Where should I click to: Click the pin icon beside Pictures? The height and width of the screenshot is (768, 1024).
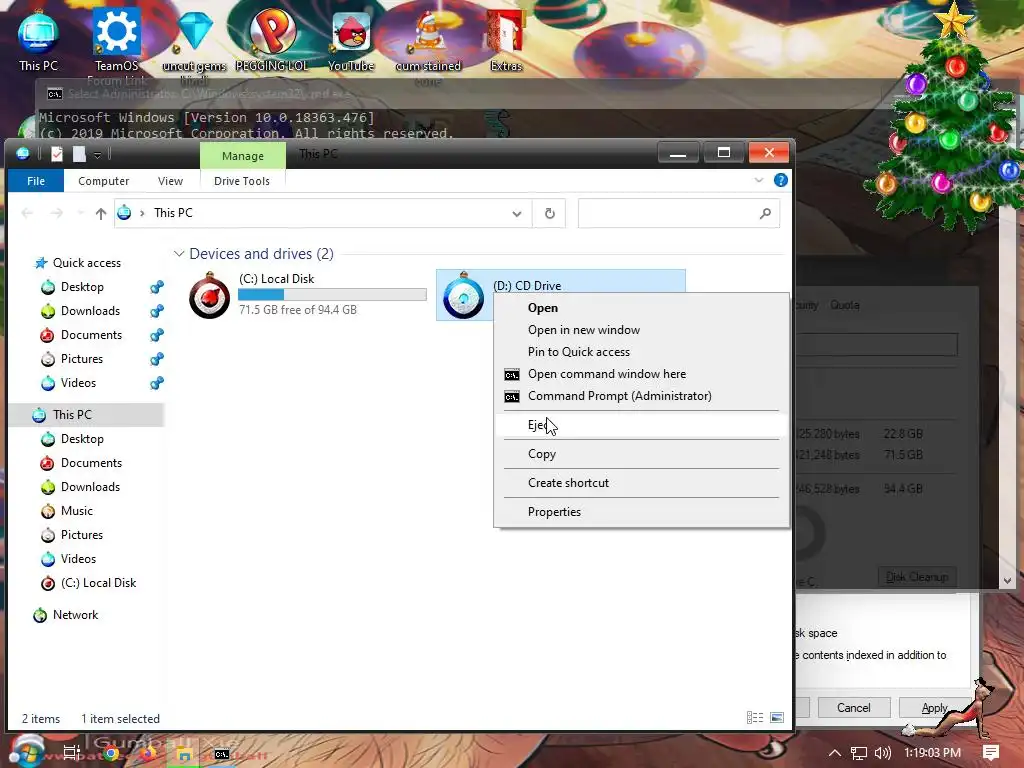pyautogui.click(x=157, y=359)
